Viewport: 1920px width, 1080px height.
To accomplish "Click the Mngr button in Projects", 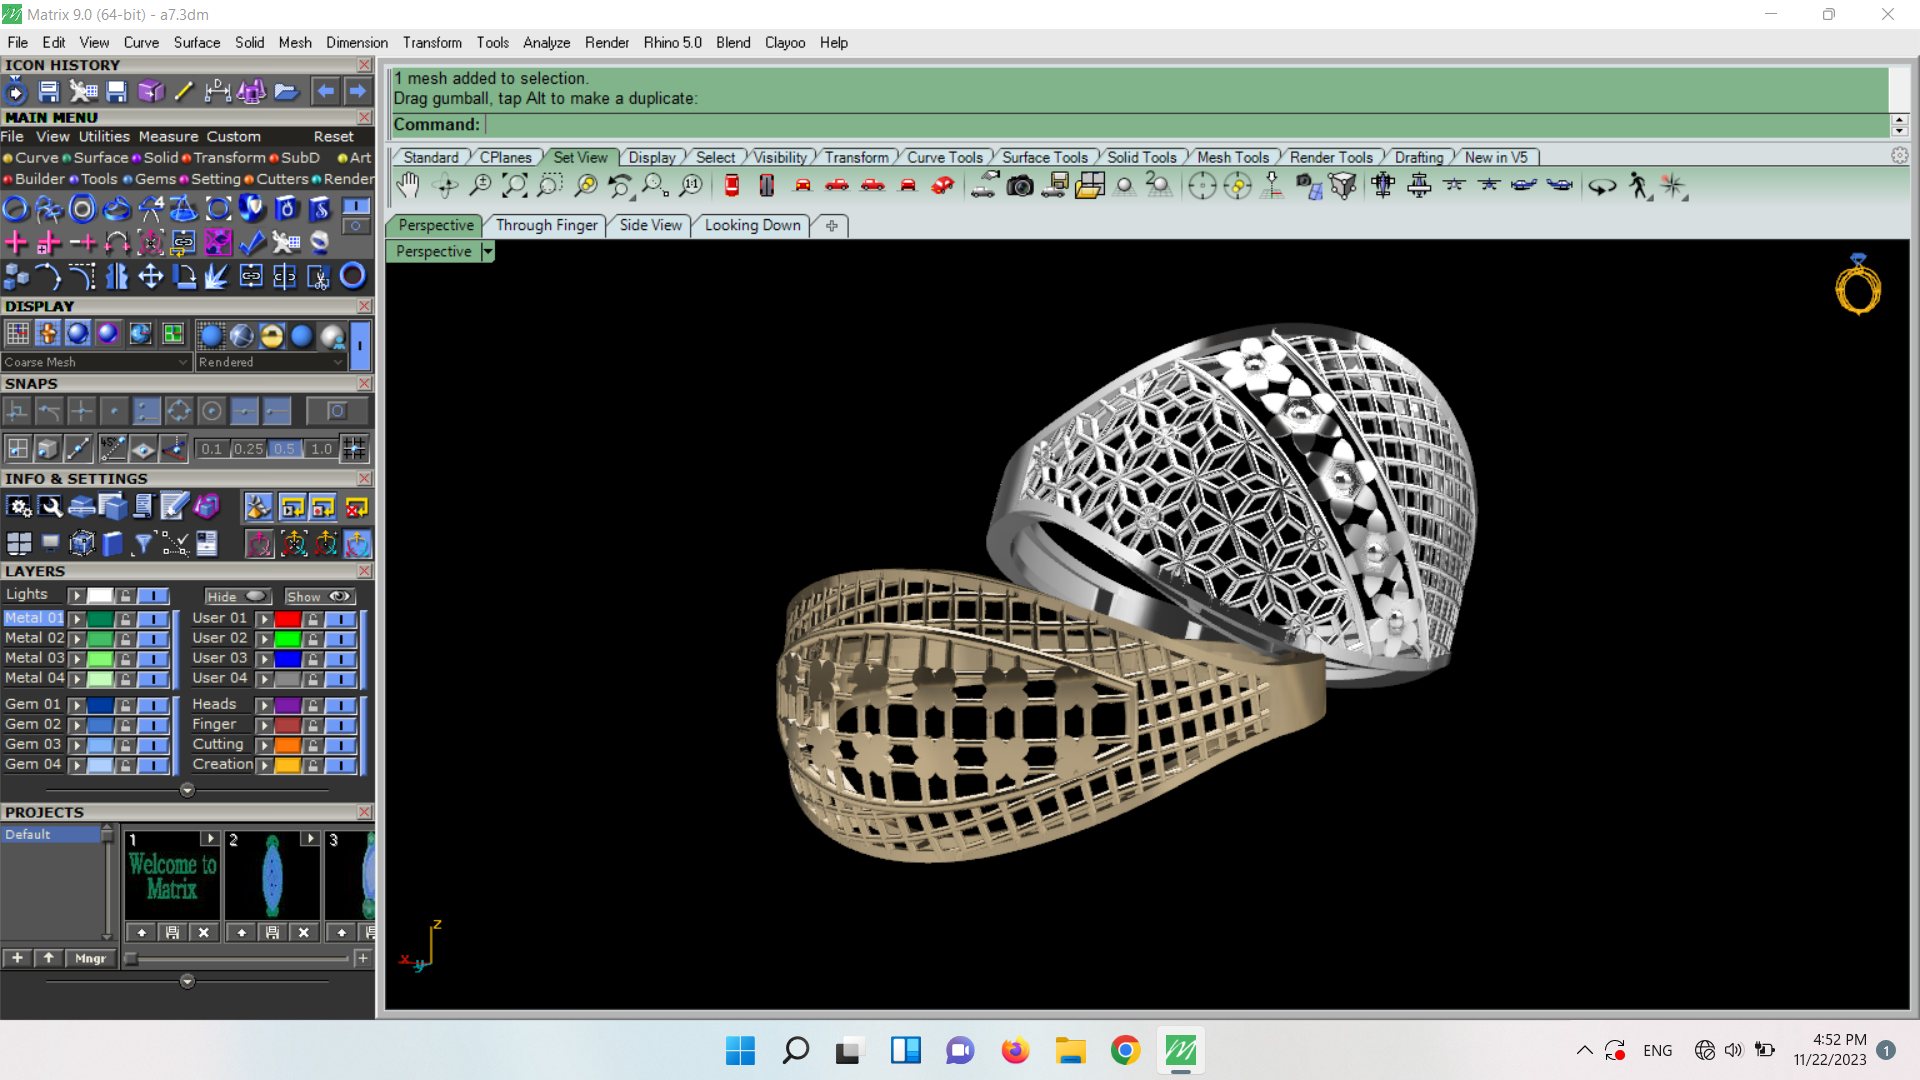I will coord(90,958).
